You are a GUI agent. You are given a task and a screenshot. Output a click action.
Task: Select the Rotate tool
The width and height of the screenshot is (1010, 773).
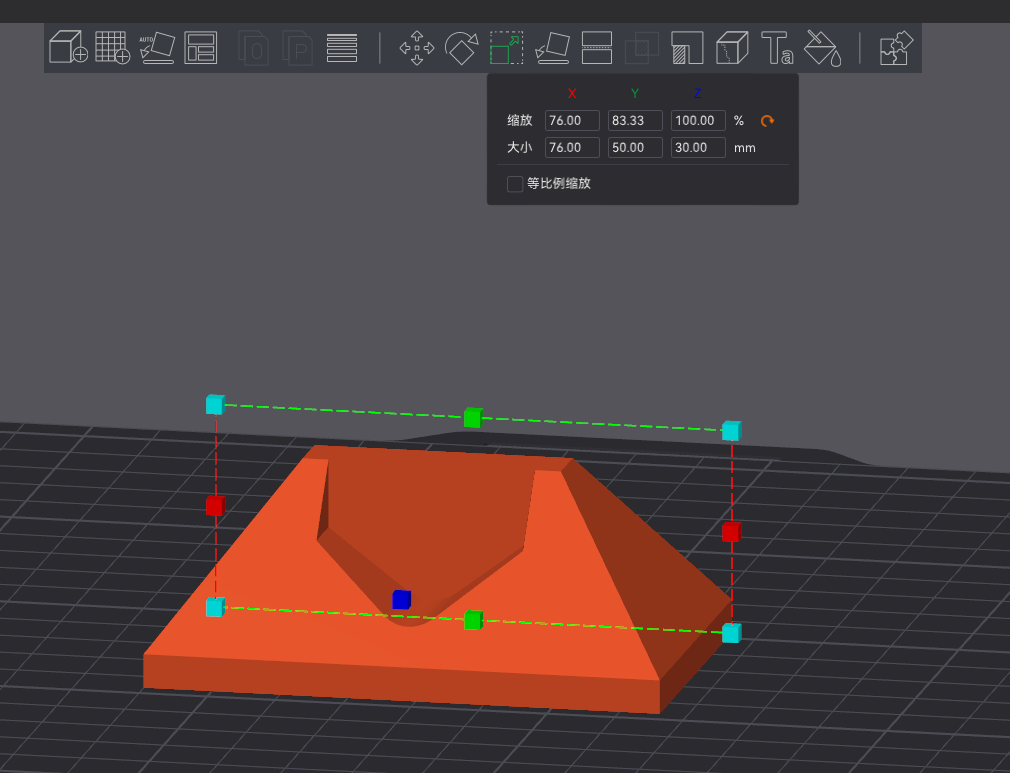[462, 48]
